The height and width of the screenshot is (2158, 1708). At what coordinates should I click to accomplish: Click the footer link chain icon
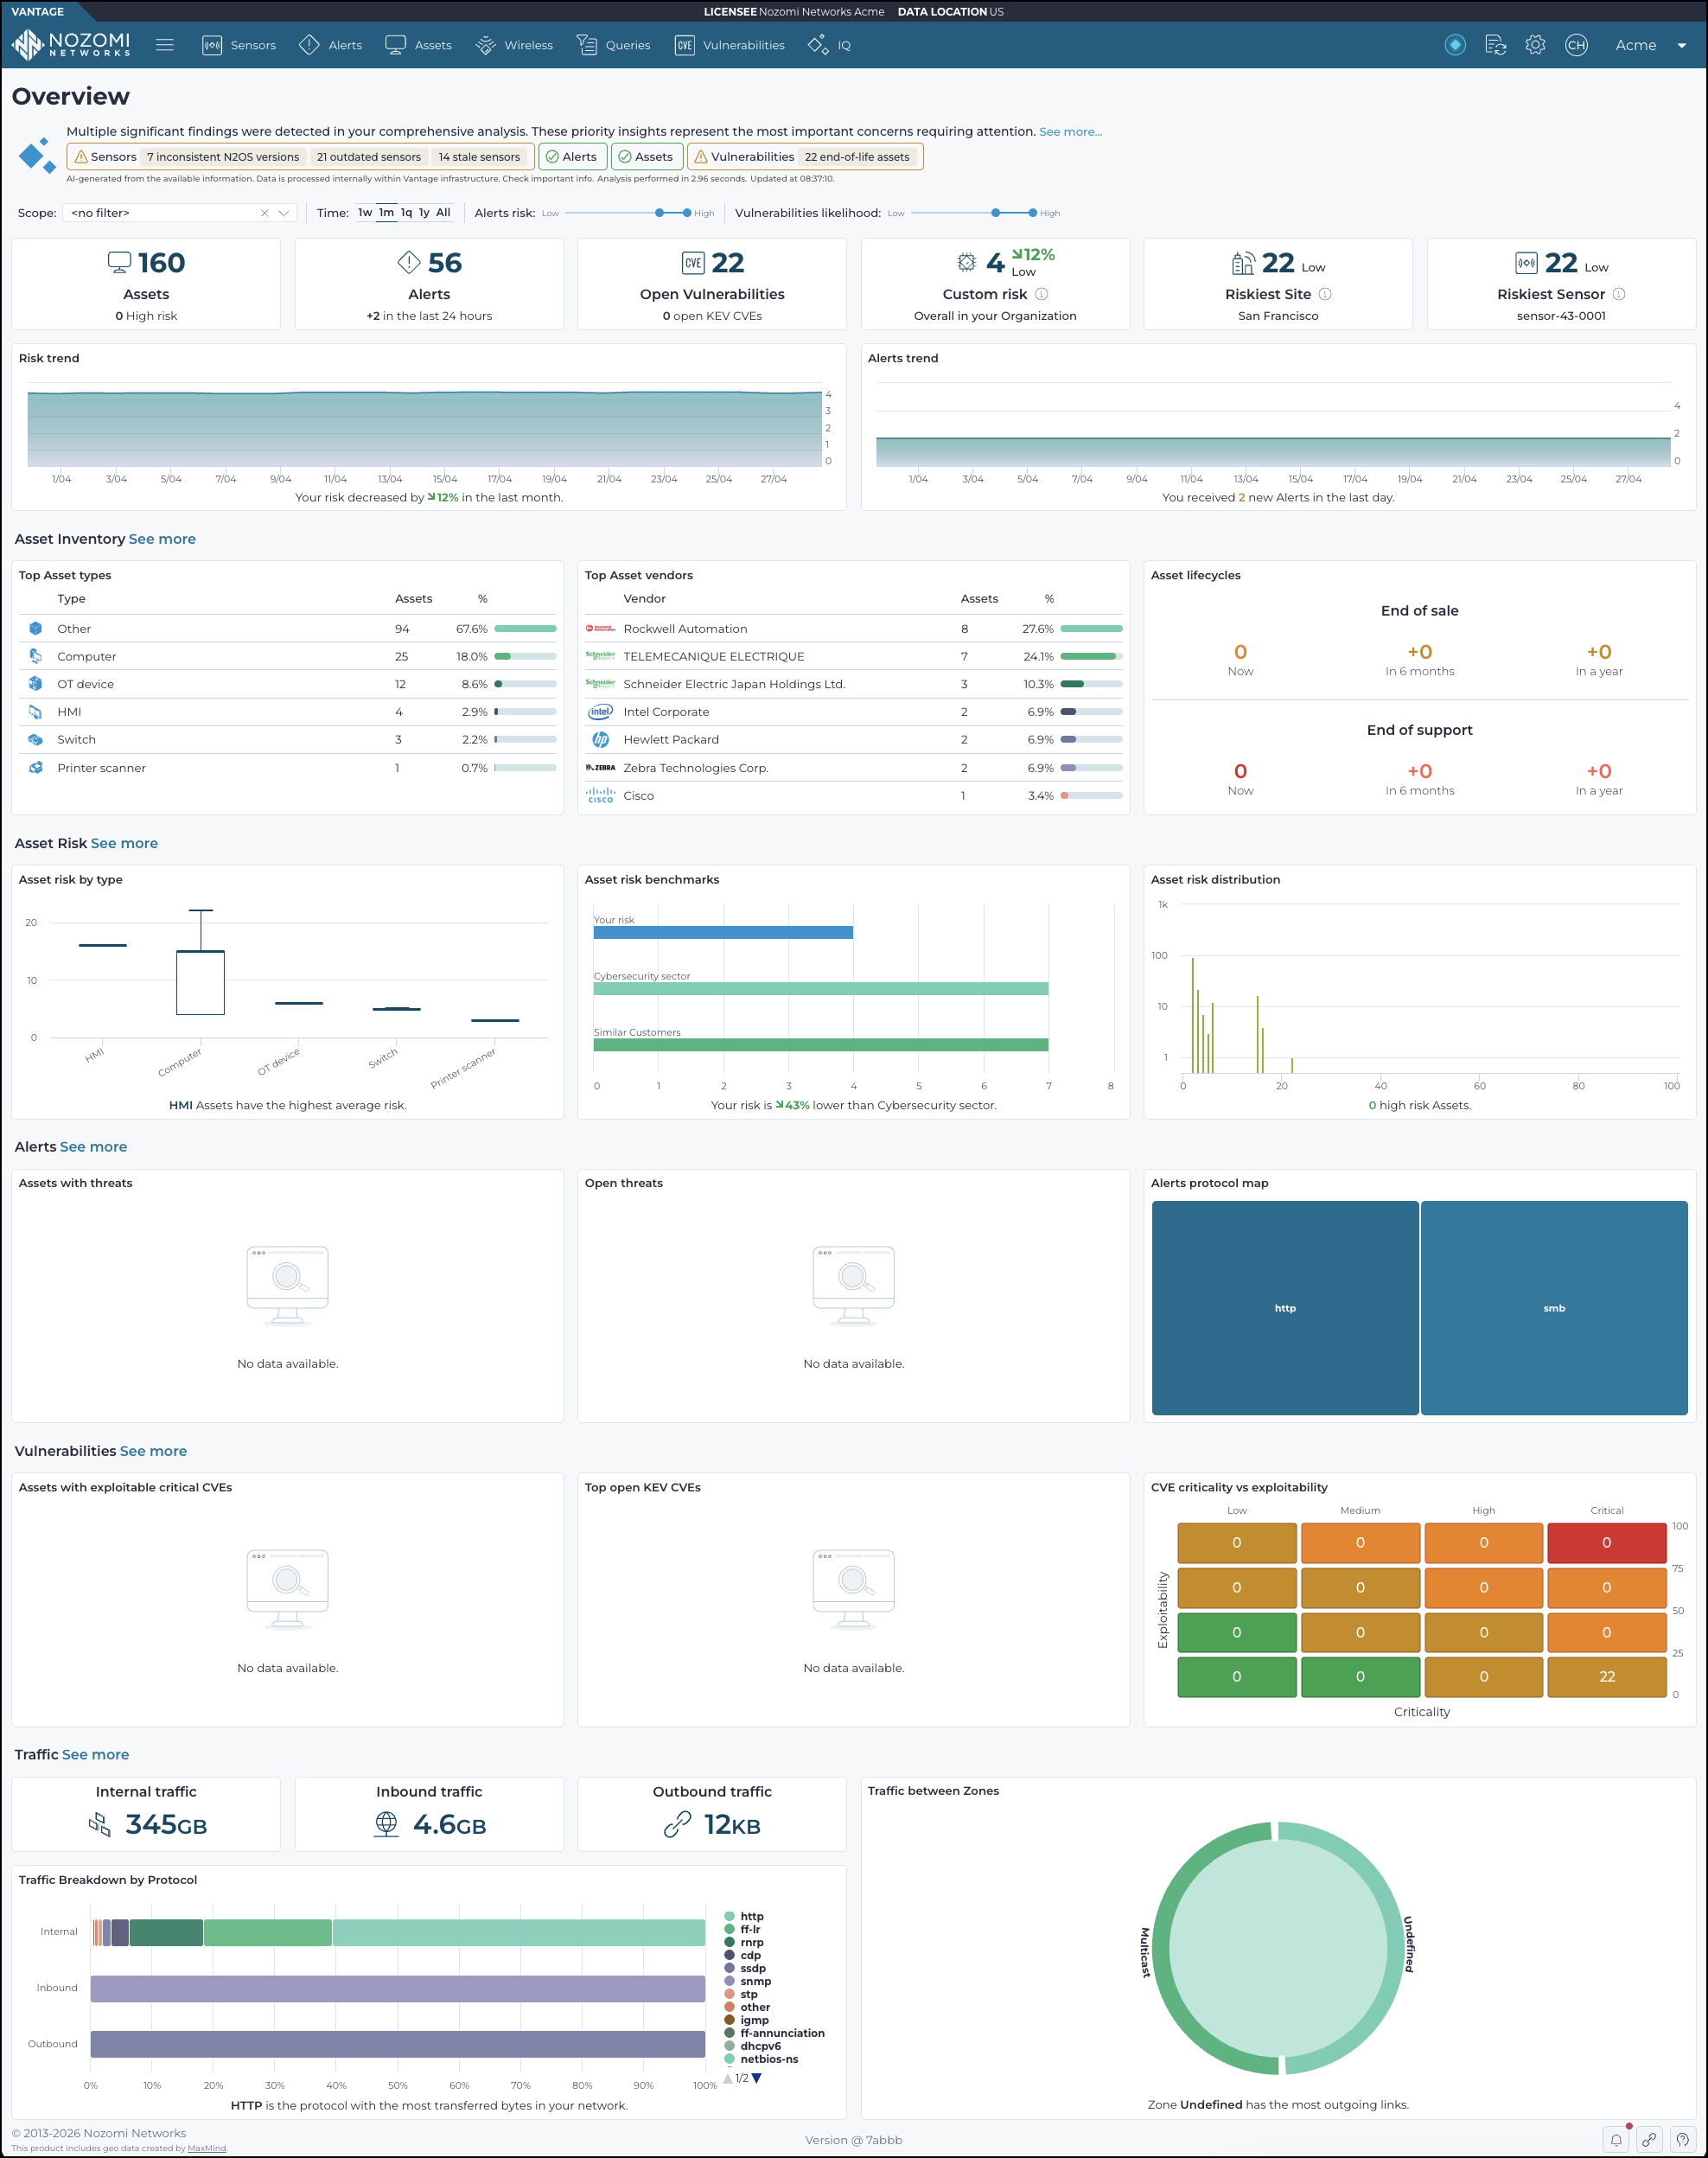(x=1649, y=2140)
